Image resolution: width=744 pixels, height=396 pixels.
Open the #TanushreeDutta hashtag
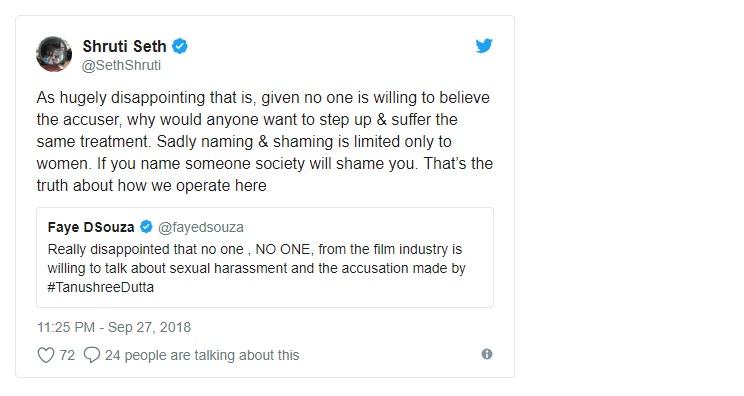101,287
